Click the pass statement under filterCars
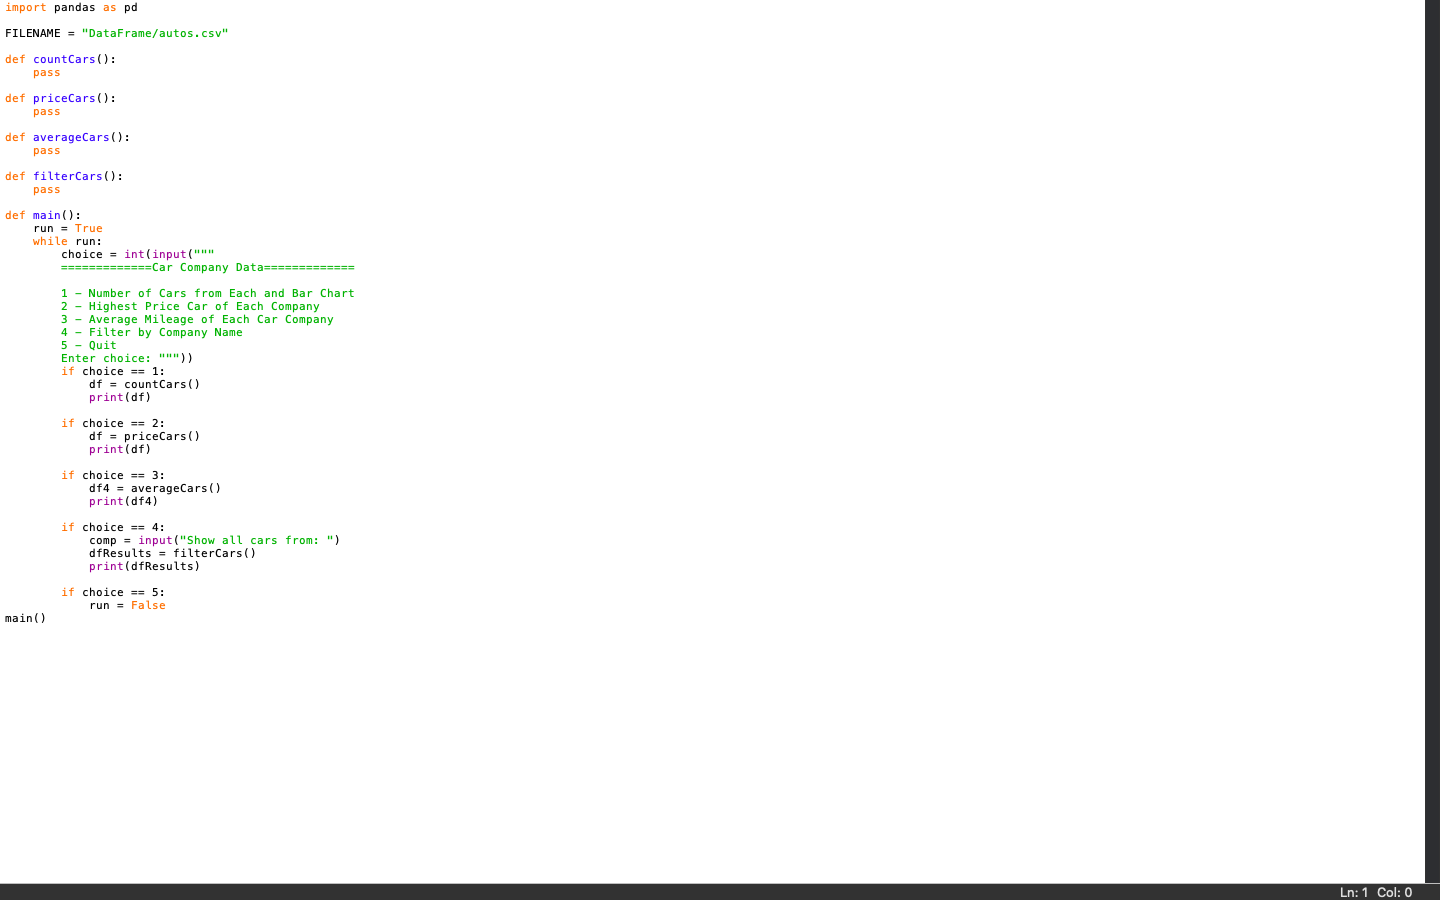The width and height of the screenshot is (1440, 900). coord(46,189)
